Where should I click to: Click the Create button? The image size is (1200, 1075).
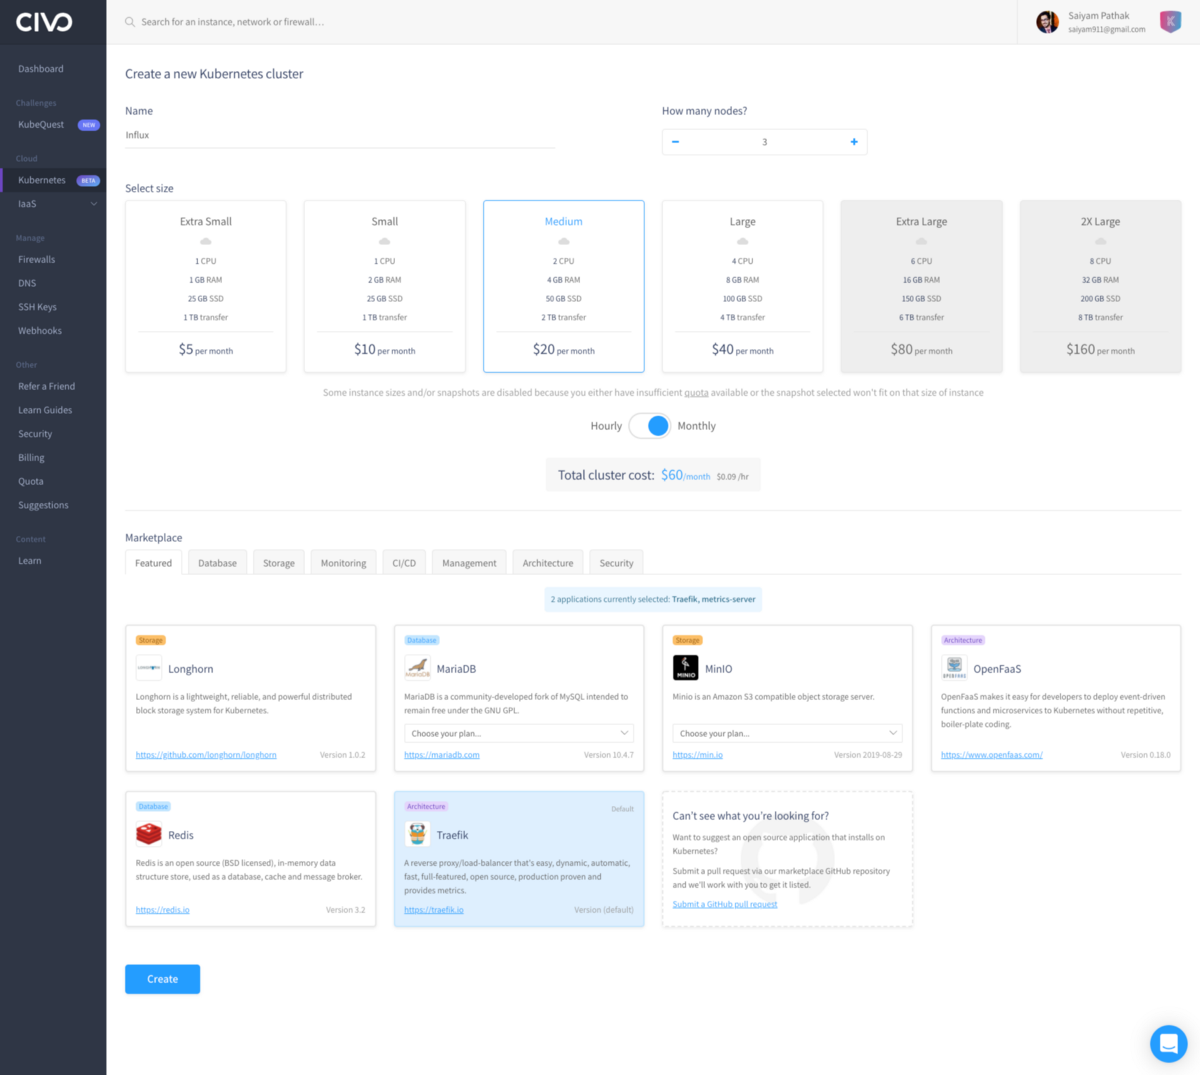tap(162, 979)
